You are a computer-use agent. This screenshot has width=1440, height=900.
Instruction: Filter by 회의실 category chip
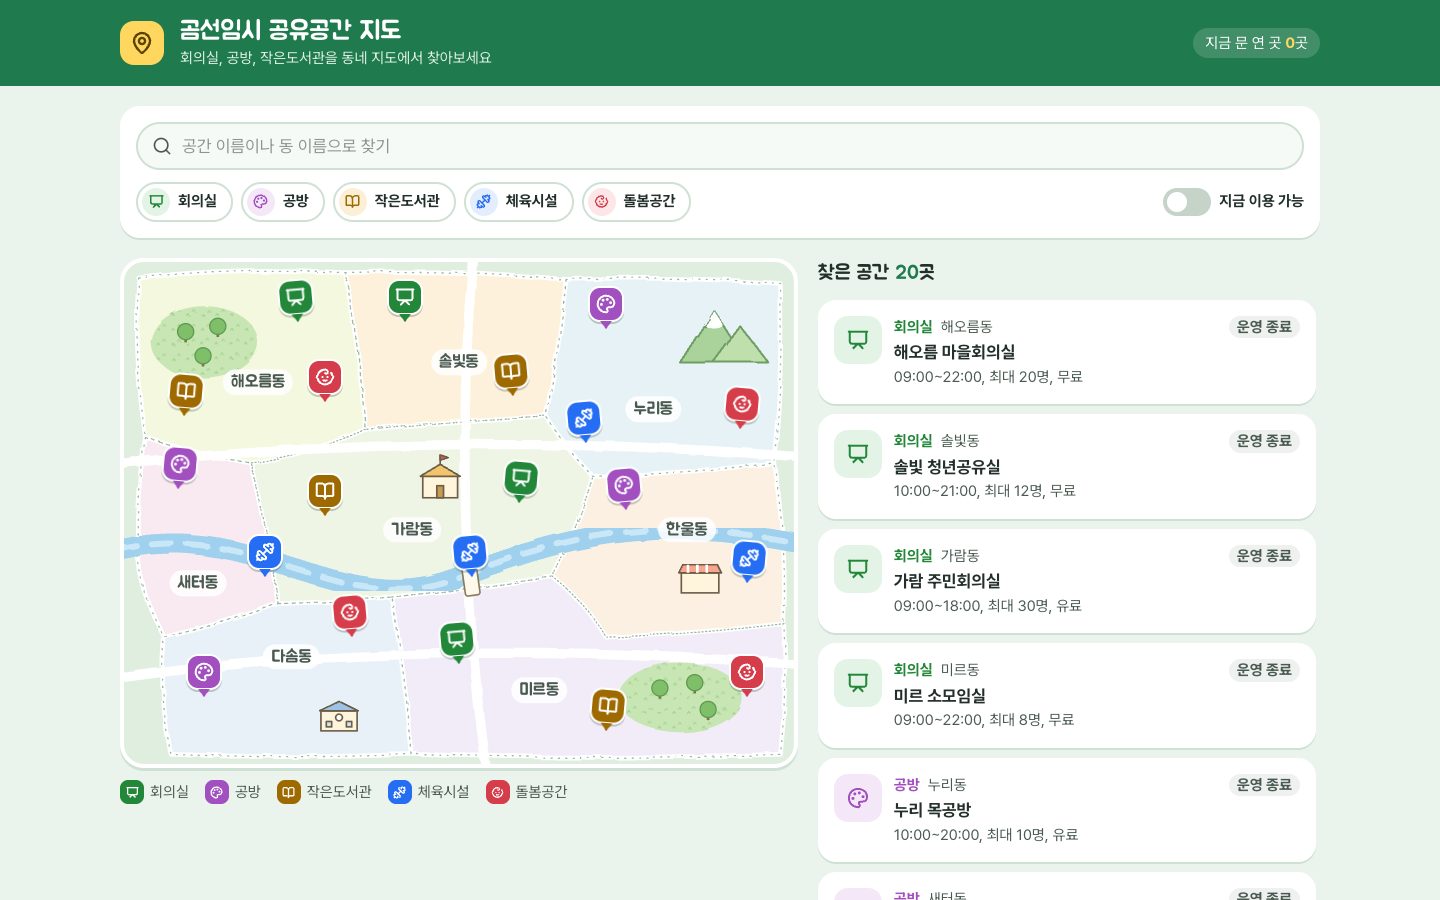pos(184,201)
